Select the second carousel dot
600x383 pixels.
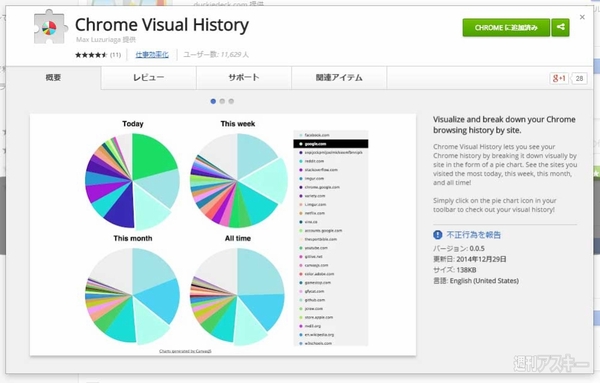[222, 101]
